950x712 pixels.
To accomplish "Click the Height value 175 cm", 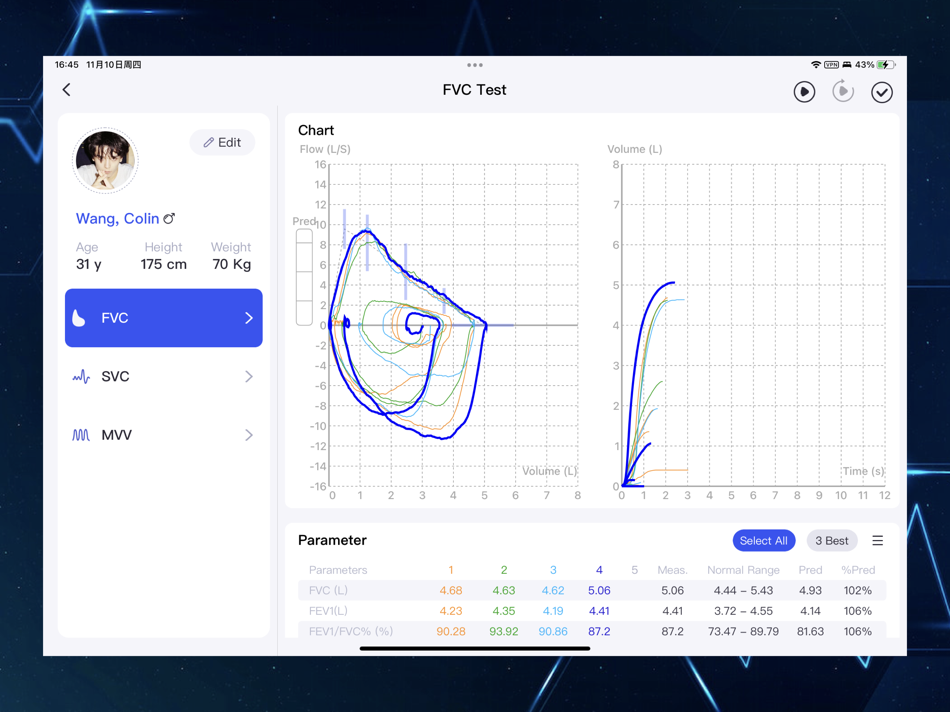I will coord(164,264).
